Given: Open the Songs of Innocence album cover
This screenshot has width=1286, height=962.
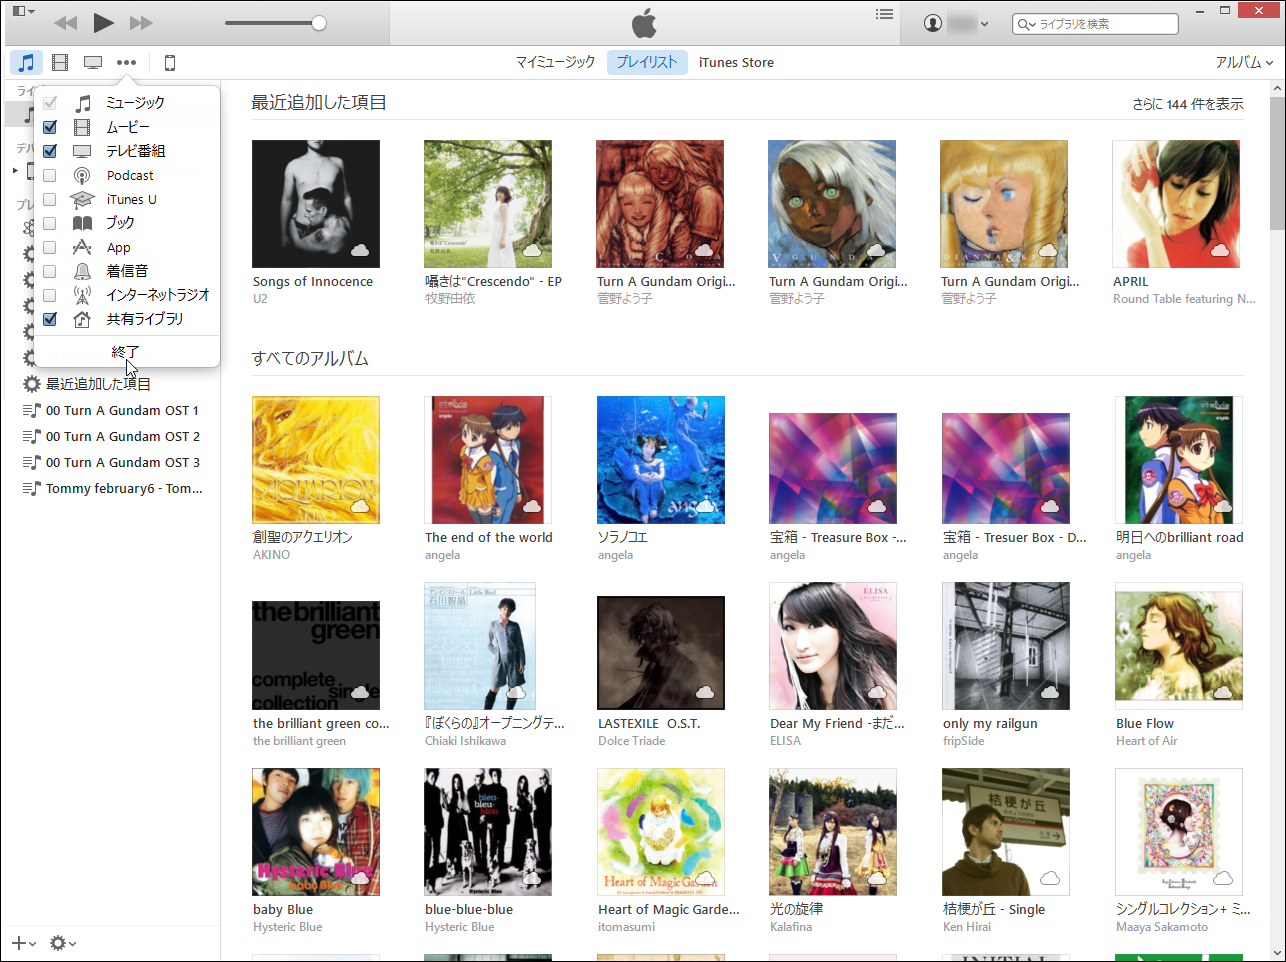Looking at the screenshot, I should 316,204.
